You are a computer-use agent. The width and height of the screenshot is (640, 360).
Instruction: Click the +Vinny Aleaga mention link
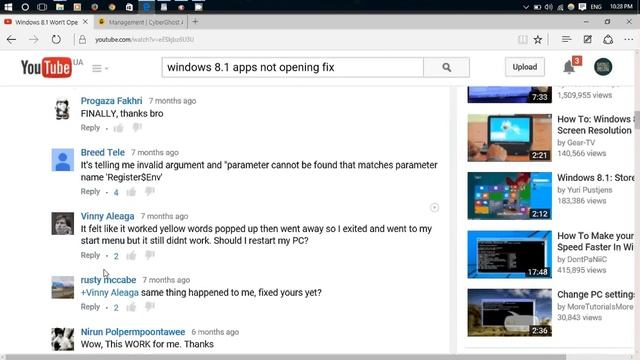click(x=109, y=293)
